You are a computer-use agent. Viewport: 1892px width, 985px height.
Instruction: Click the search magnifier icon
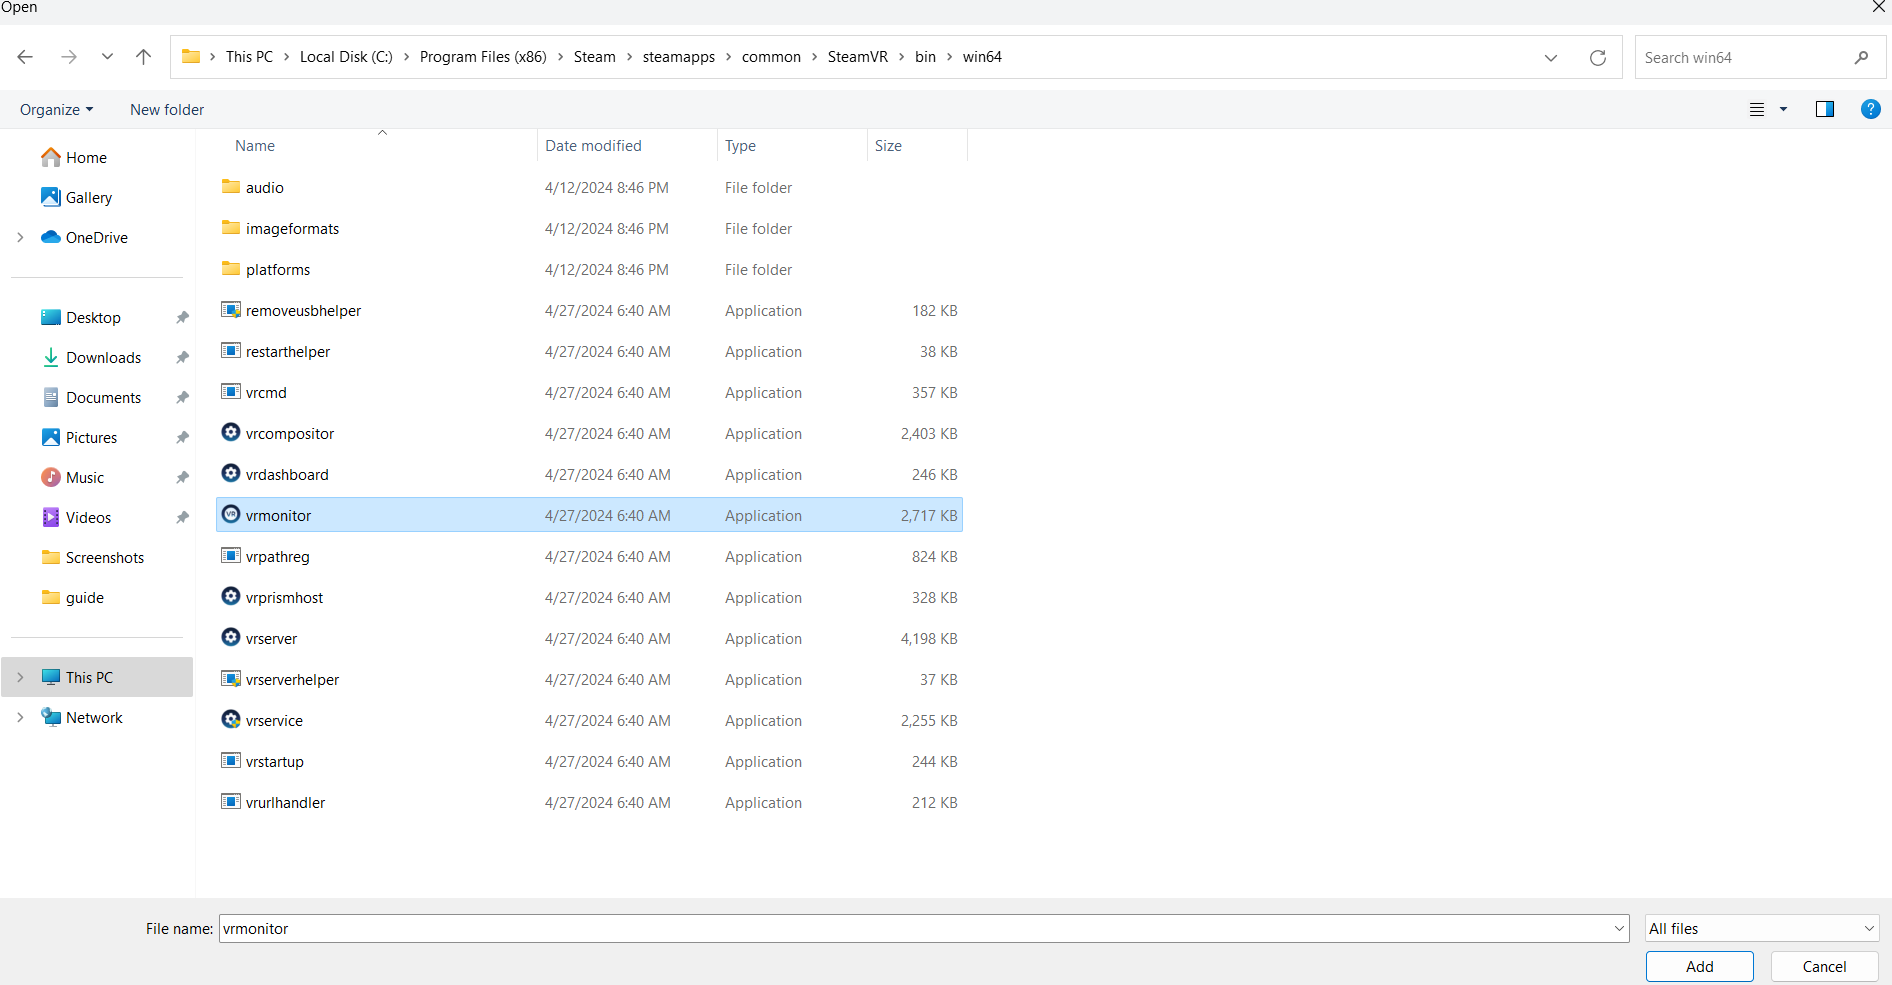tap(1861, 58)
